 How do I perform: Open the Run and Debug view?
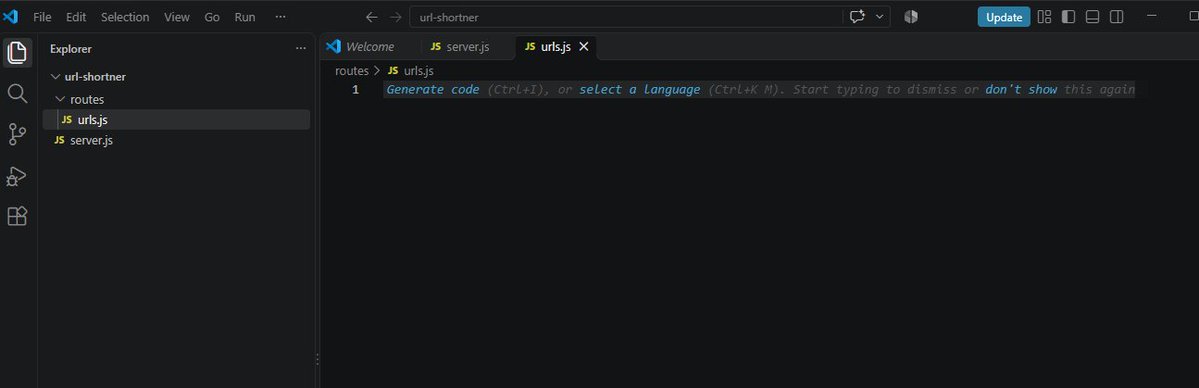point(17,176)
